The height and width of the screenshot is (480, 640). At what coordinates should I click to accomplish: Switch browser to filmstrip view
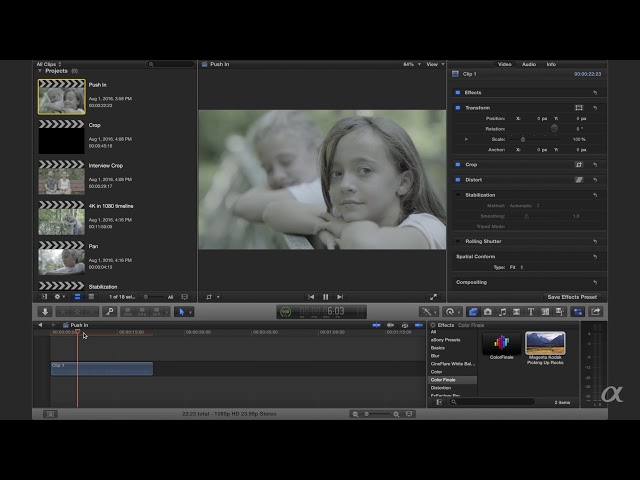click(x=77, y=297)
